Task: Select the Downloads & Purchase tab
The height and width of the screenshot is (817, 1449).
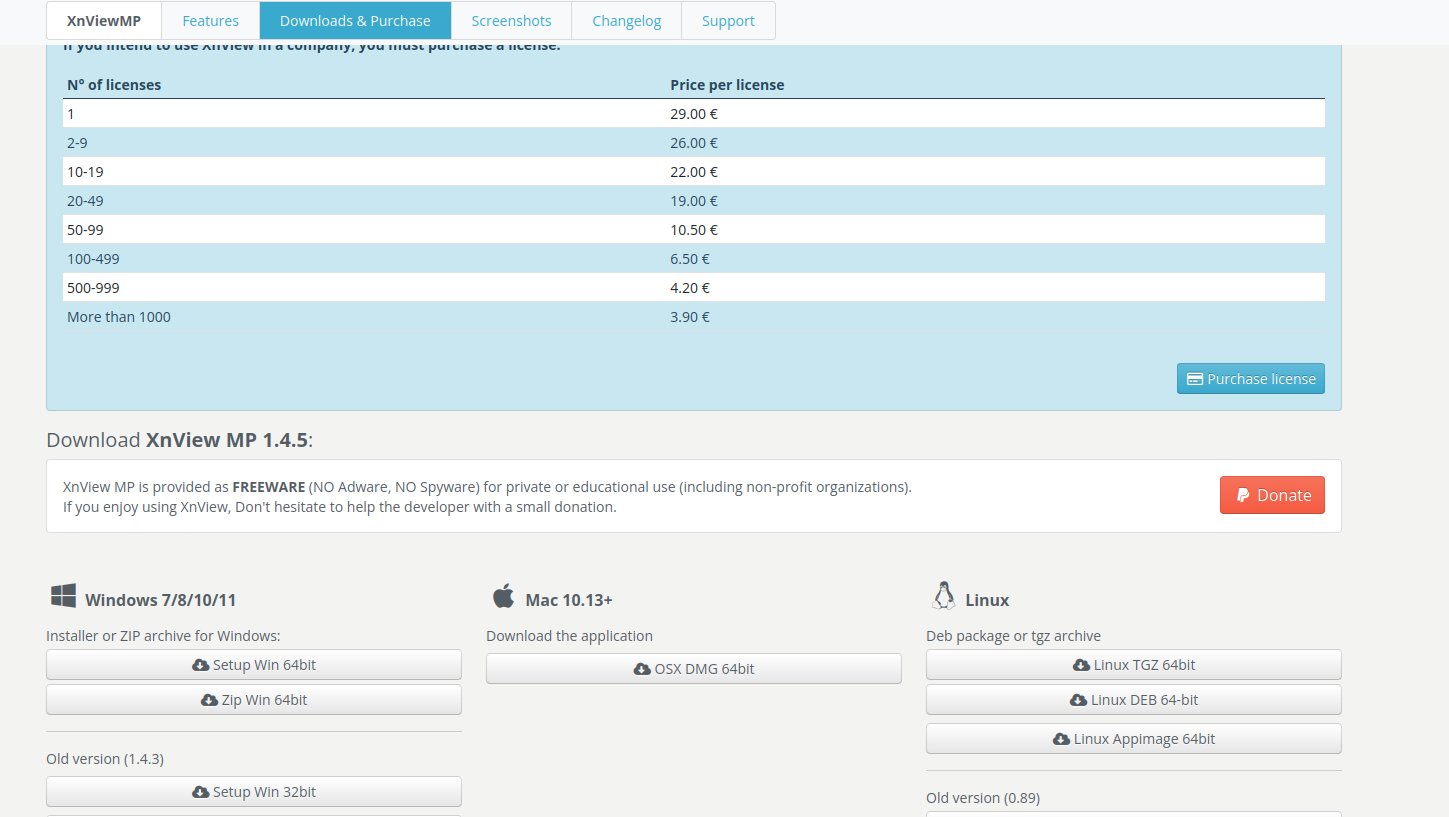Action: (x=355, y=21)
